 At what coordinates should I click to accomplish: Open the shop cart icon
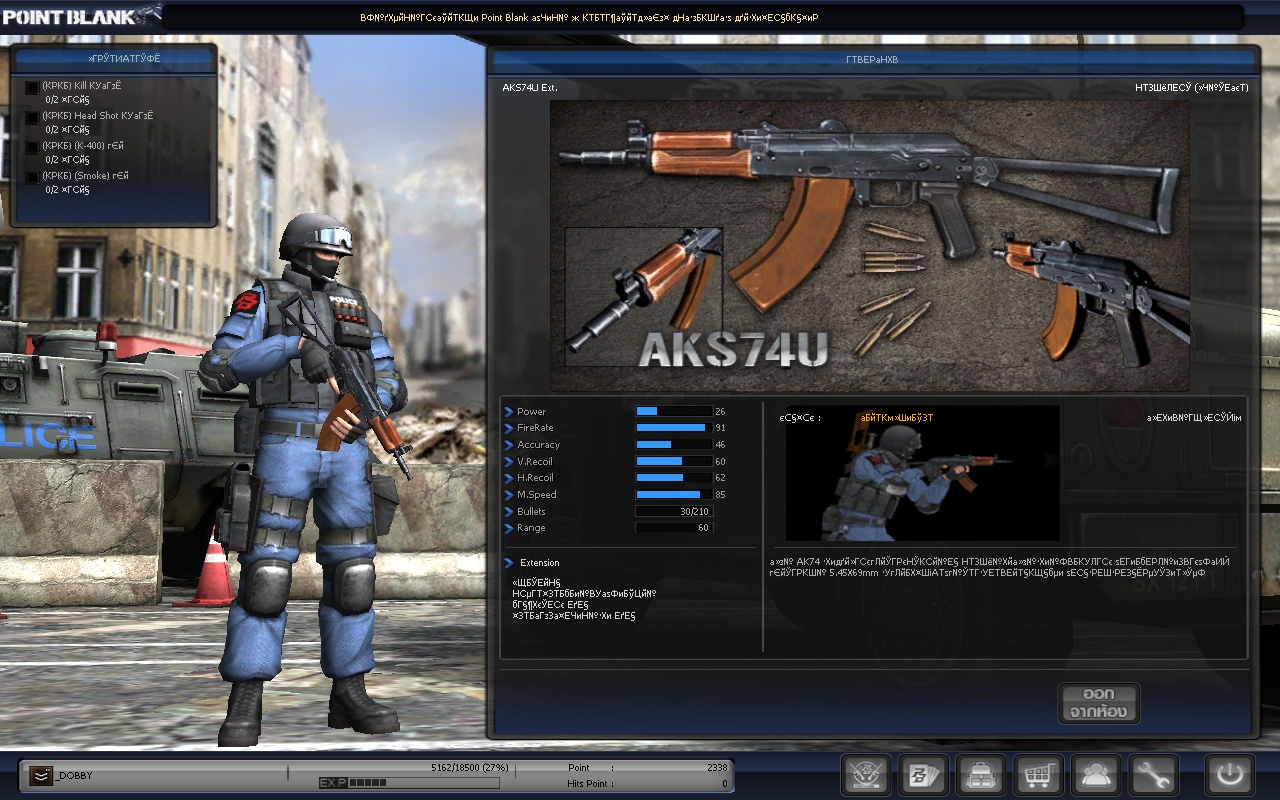tap(1038, 775)
